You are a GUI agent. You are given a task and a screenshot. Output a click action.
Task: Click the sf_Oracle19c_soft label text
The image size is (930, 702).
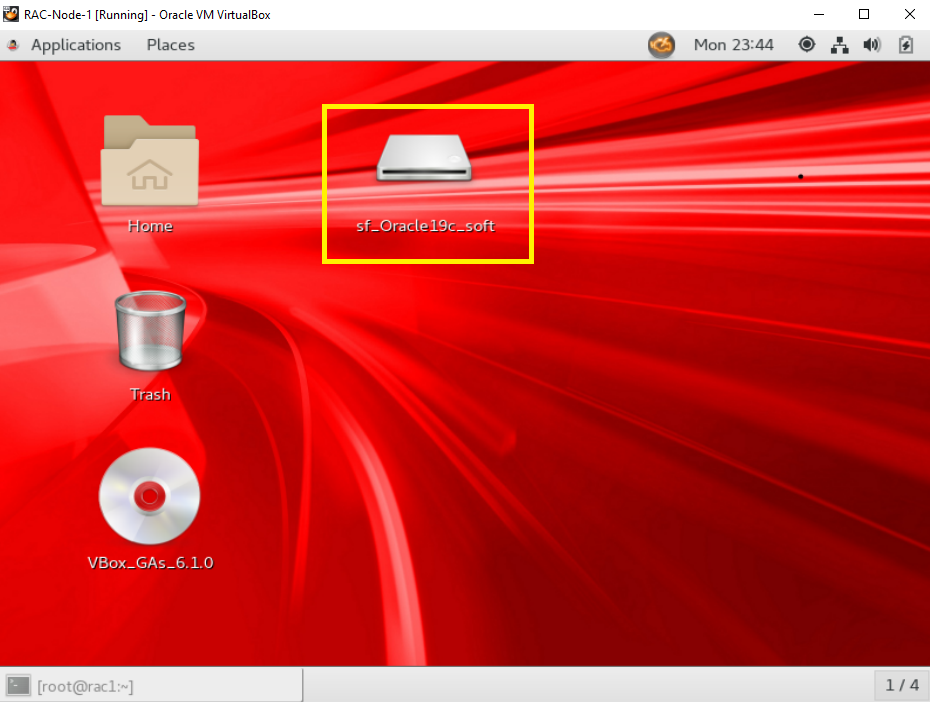coord(425,226)
